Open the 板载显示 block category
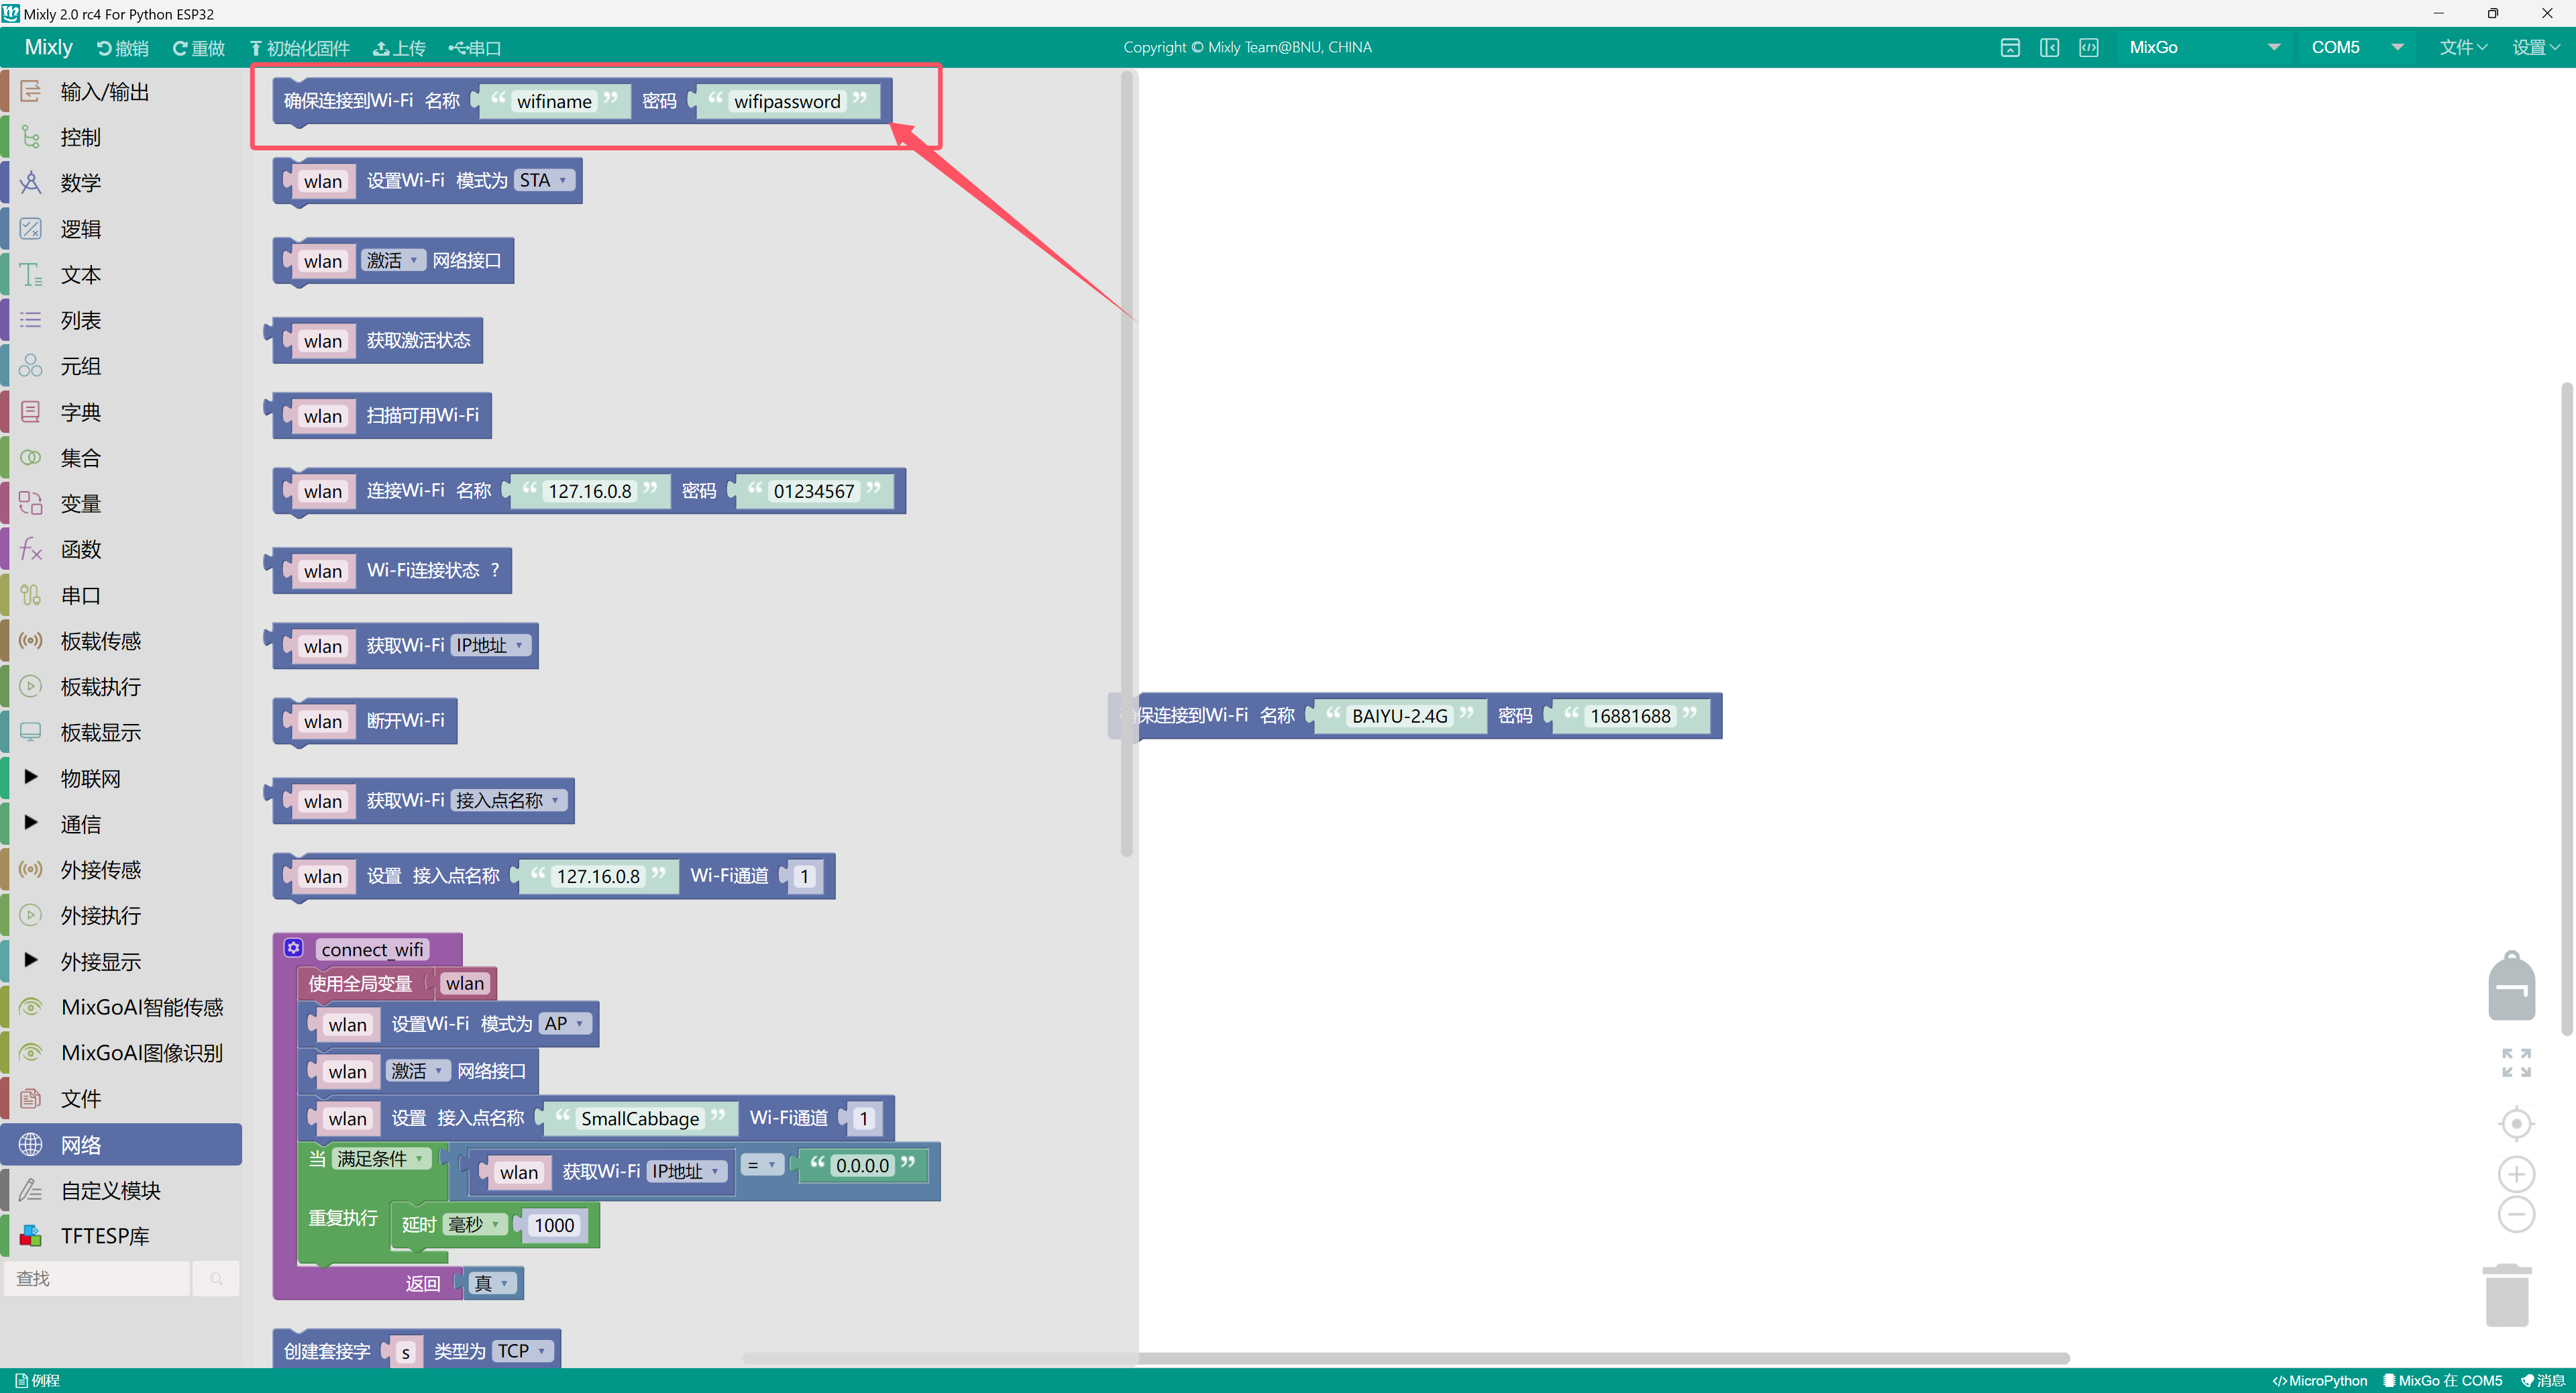Screen dimensions: 2576x1393 pyautogui.click(x=121, y=732)
